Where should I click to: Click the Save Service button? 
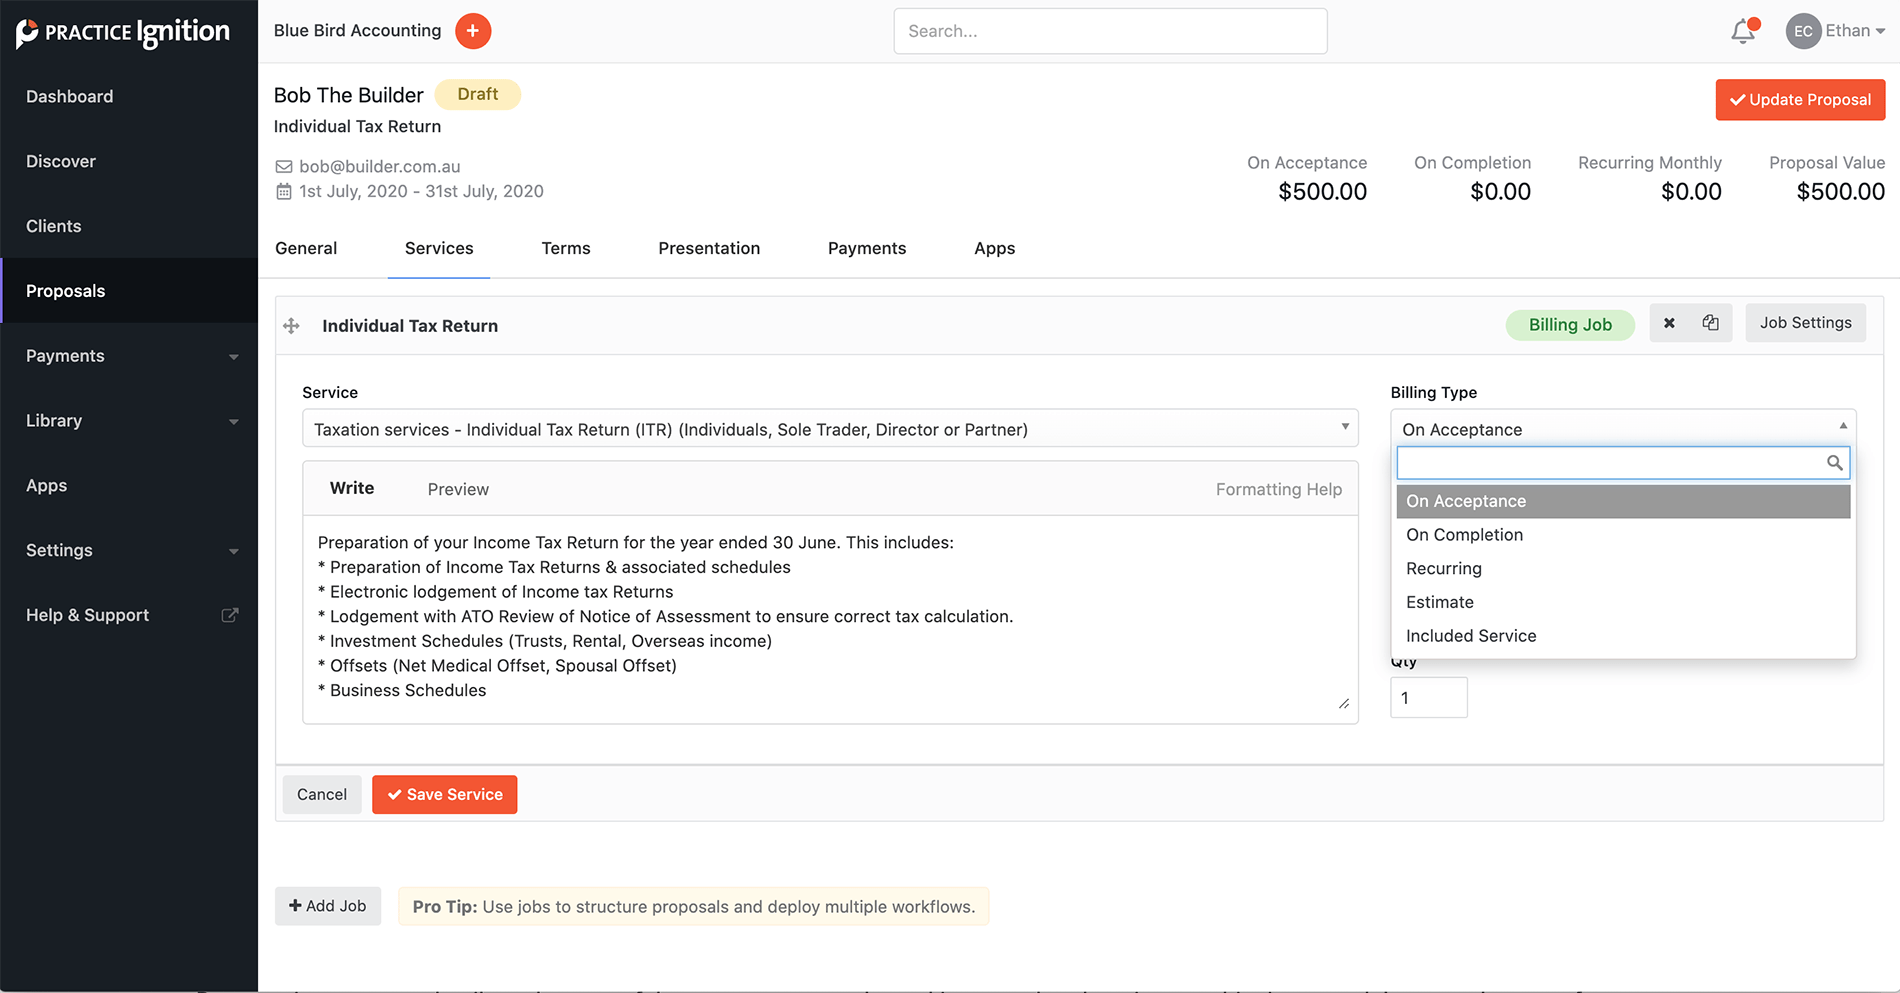(x=445, y=795)
